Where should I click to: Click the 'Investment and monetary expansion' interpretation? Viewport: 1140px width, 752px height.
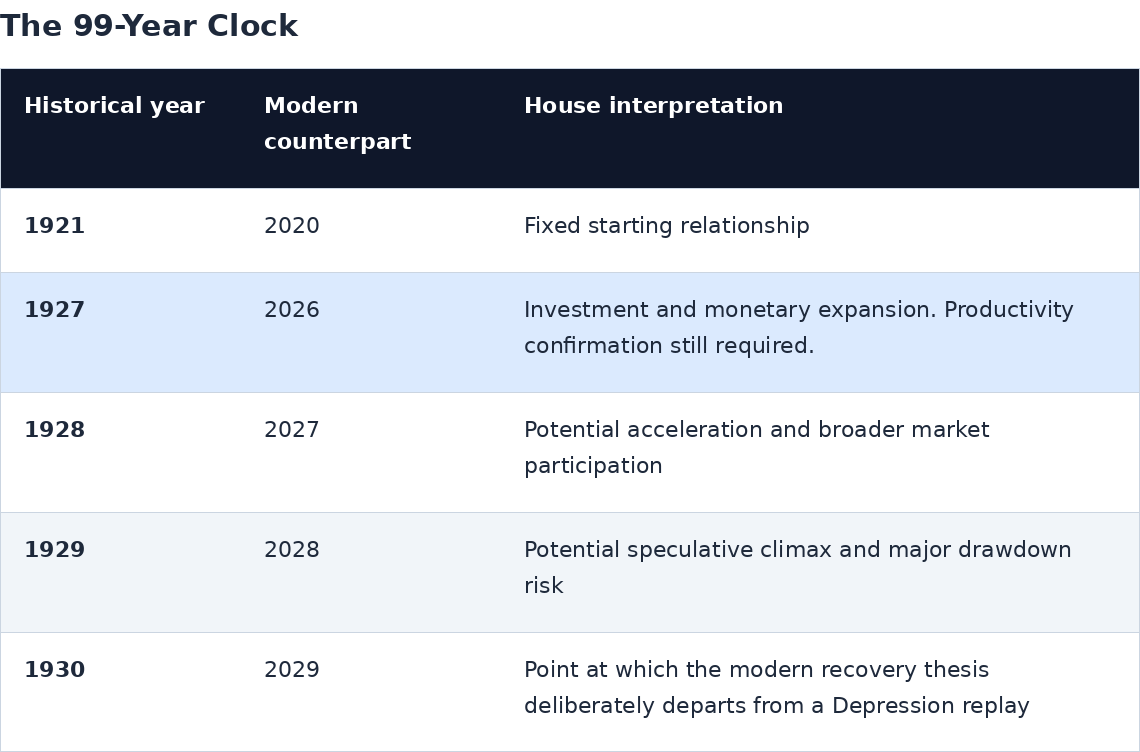[x=730, y=310]
